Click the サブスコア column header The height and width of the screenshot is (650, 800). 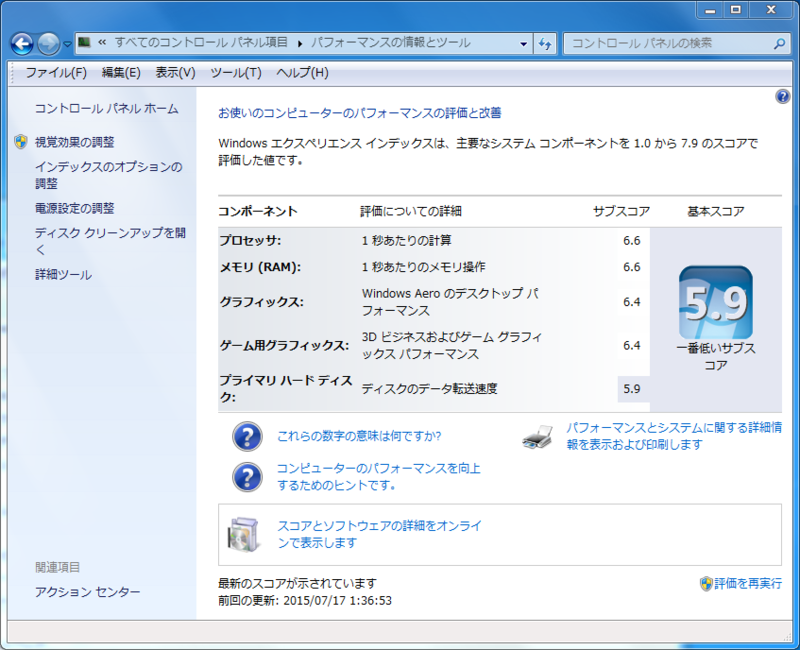pyautogui.click(x=621, y=211)
